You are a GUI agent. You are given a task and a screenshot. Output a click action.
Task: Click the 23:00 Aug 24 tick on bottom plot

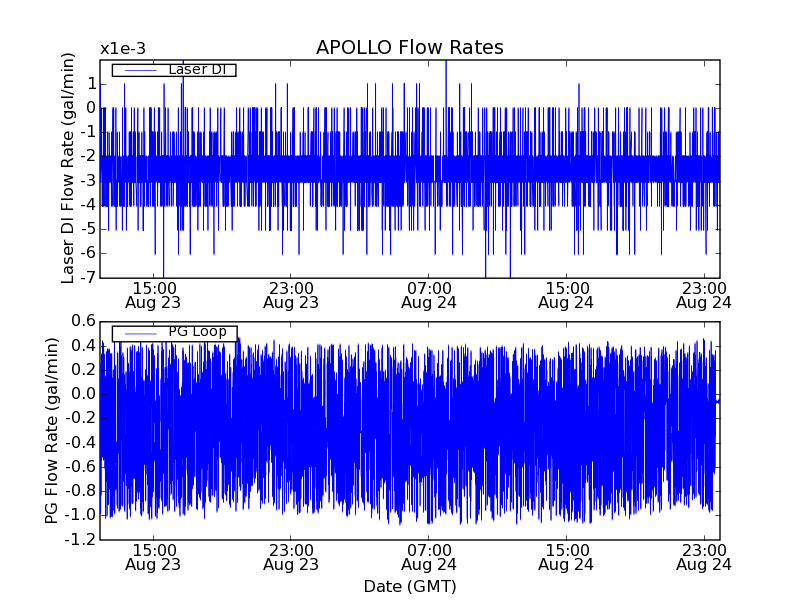coord(704,558)
